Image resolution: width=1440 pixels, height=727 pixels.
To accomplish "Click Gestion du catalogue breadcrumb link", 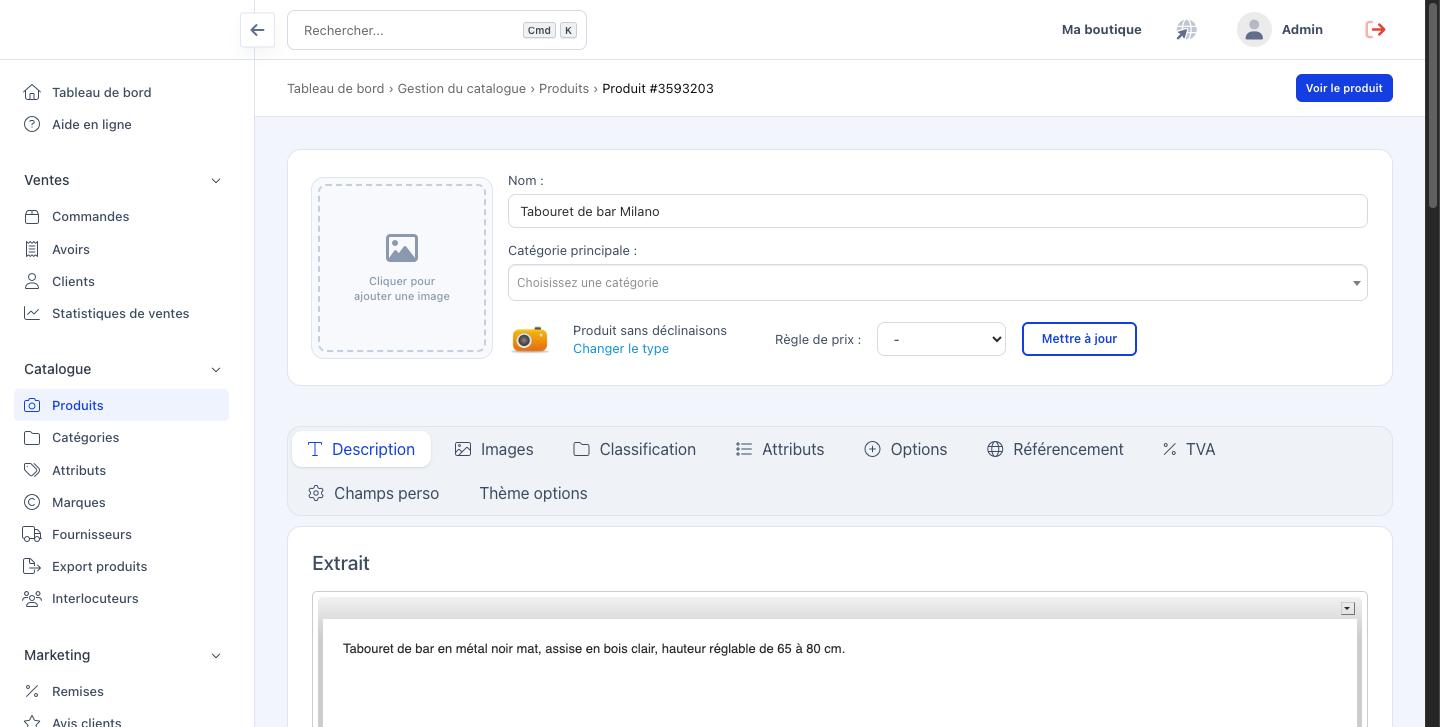I will click(x=461, y=88).
